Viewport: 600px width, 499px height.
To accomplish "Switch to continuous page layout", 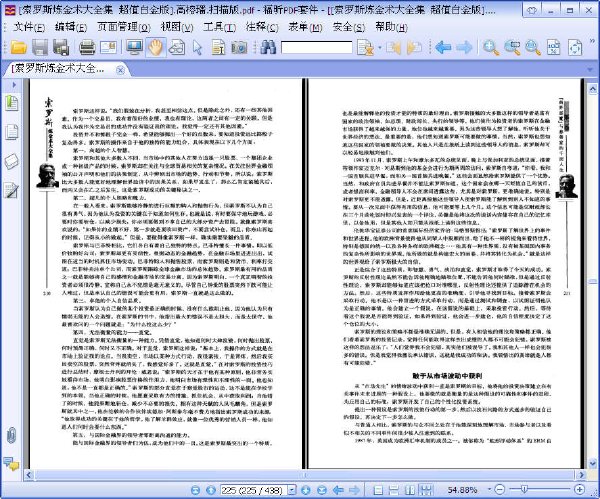I will 394,490.
